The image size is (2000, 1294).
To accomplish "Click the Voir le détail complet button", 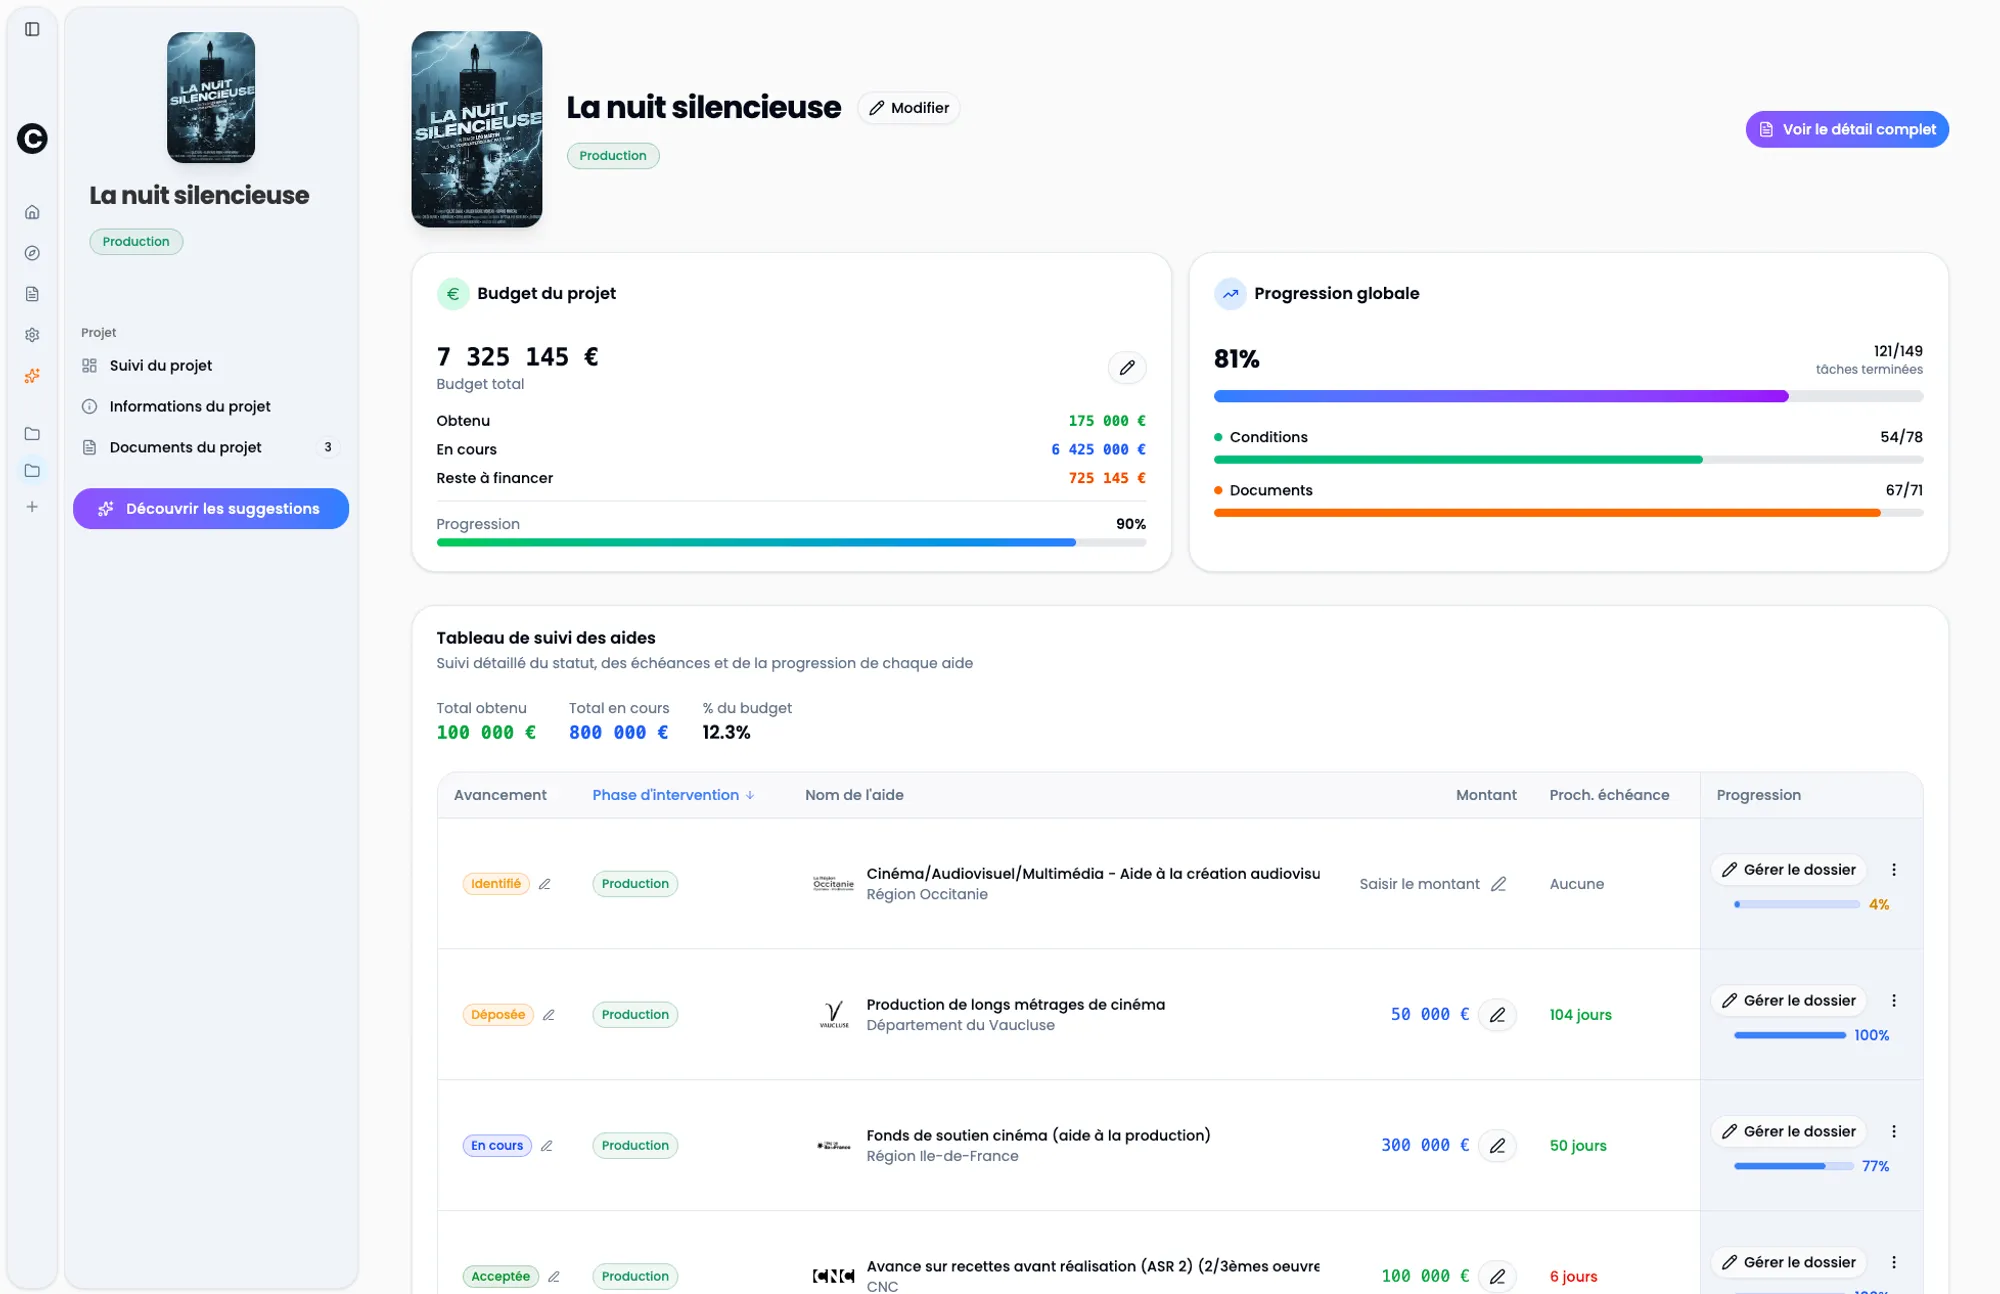I will pos(1846,129).
